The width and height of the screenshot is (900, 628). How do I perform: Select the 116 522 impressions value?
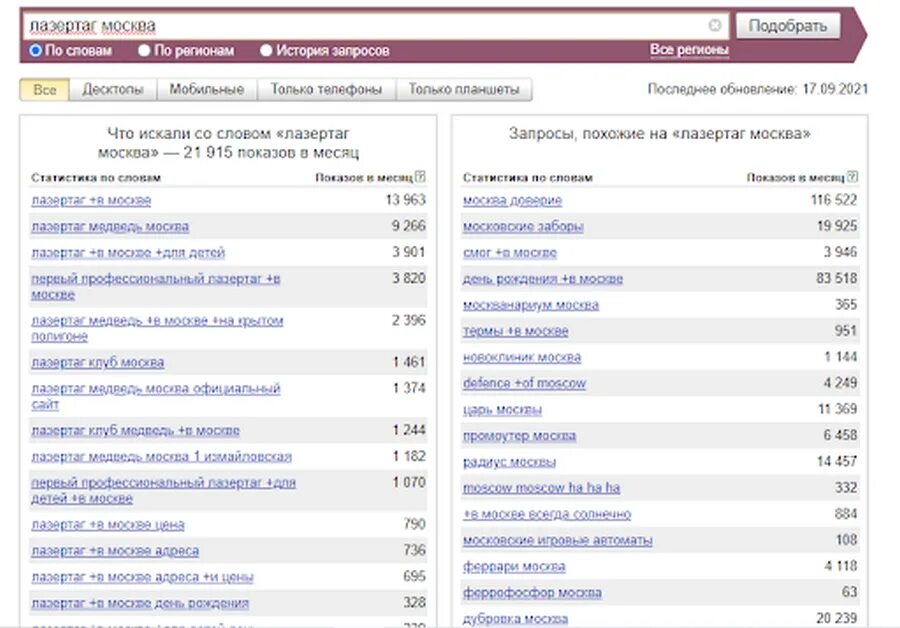(834, 200)
